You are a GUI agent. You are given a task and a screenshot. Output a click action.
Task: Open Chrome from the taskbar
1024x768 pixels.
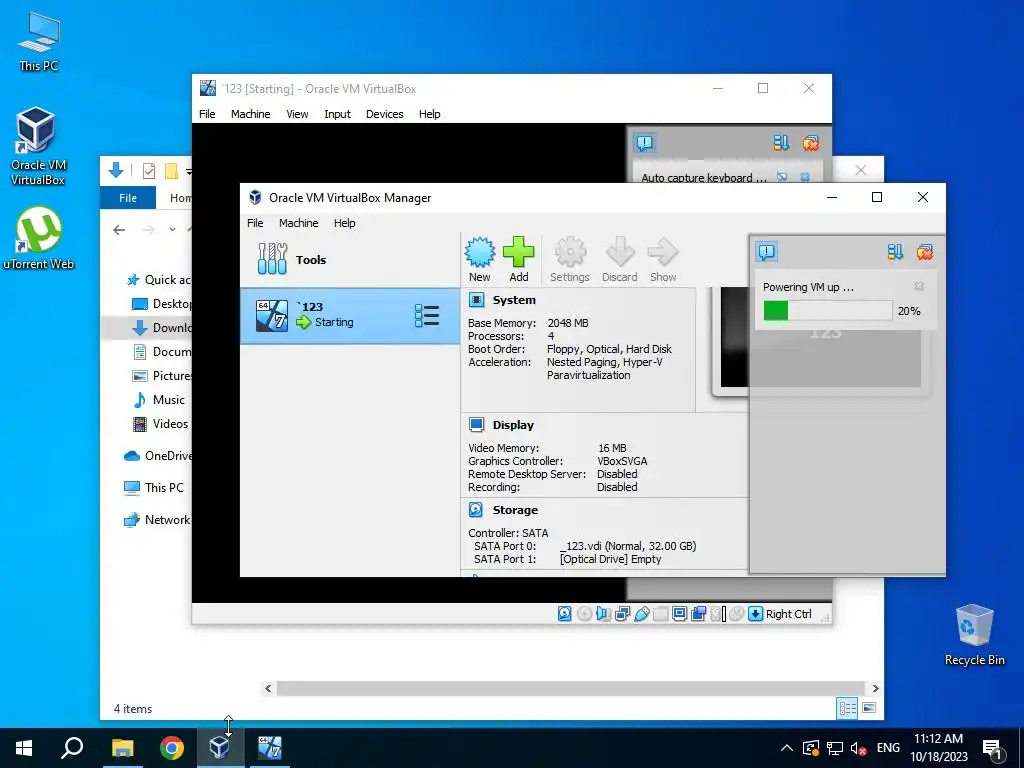pyautogui.click(x=172, y=748)
